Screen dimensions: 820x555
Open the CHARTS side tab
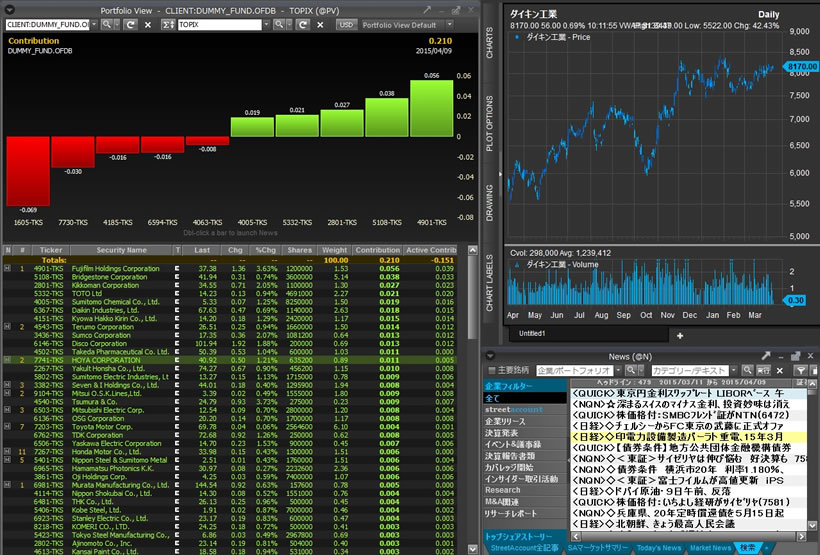(489, 43)
